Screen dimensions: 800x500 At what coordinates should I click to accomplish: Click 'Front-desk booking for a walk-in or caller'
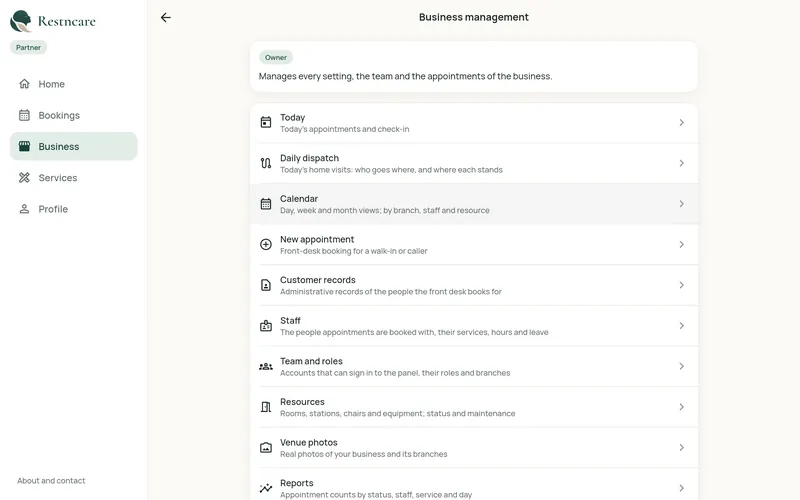pyautogui.click(x=354, y=251)
